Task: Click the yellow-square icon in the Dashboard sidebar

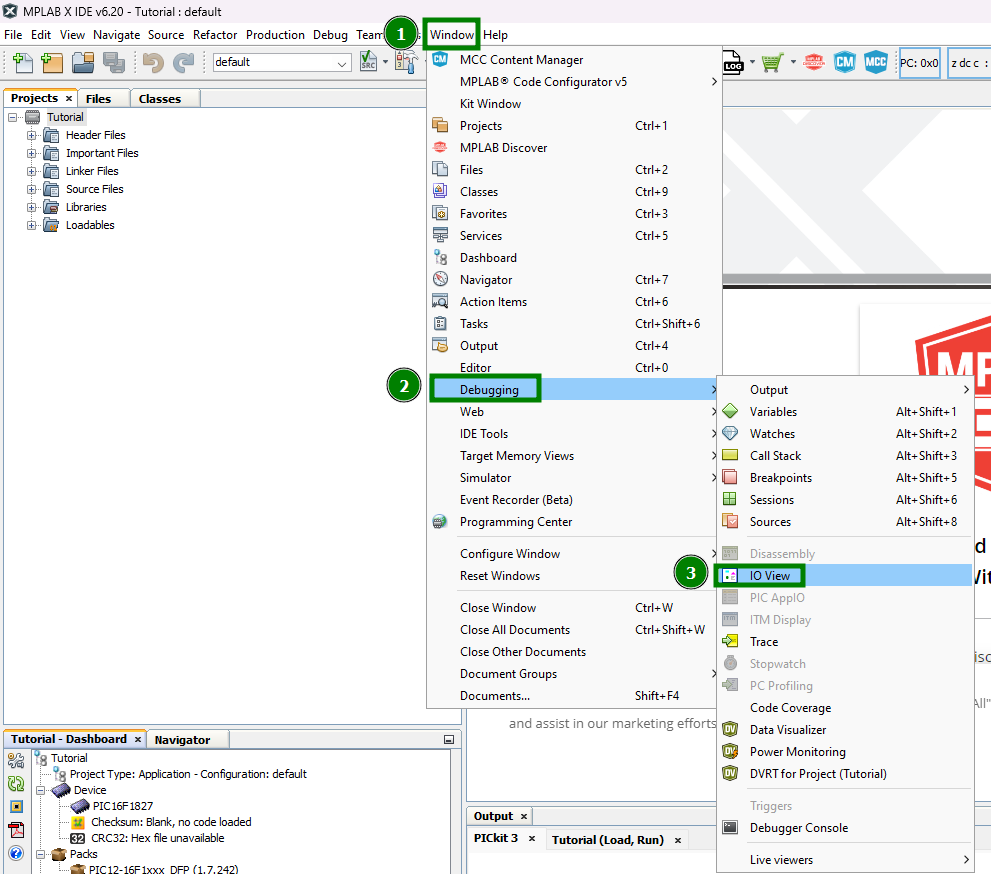Action: pyautogui.click(x=16, y=806)
